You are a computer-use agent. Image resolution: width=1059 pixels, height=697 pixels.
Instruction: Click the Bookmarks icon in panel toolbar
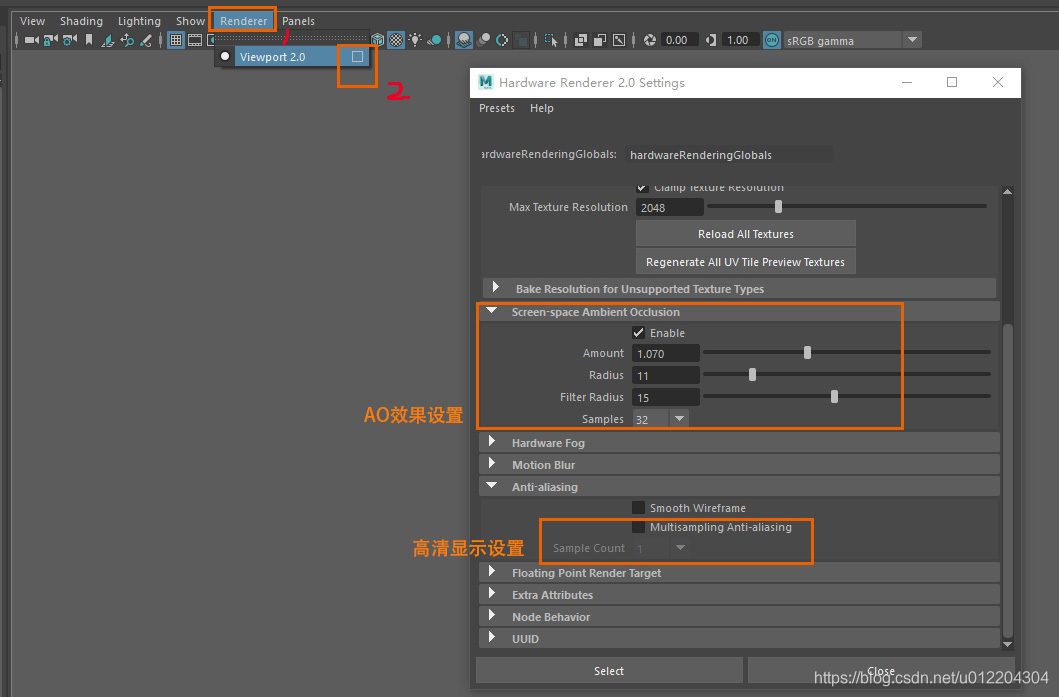[x=88, y=41]
